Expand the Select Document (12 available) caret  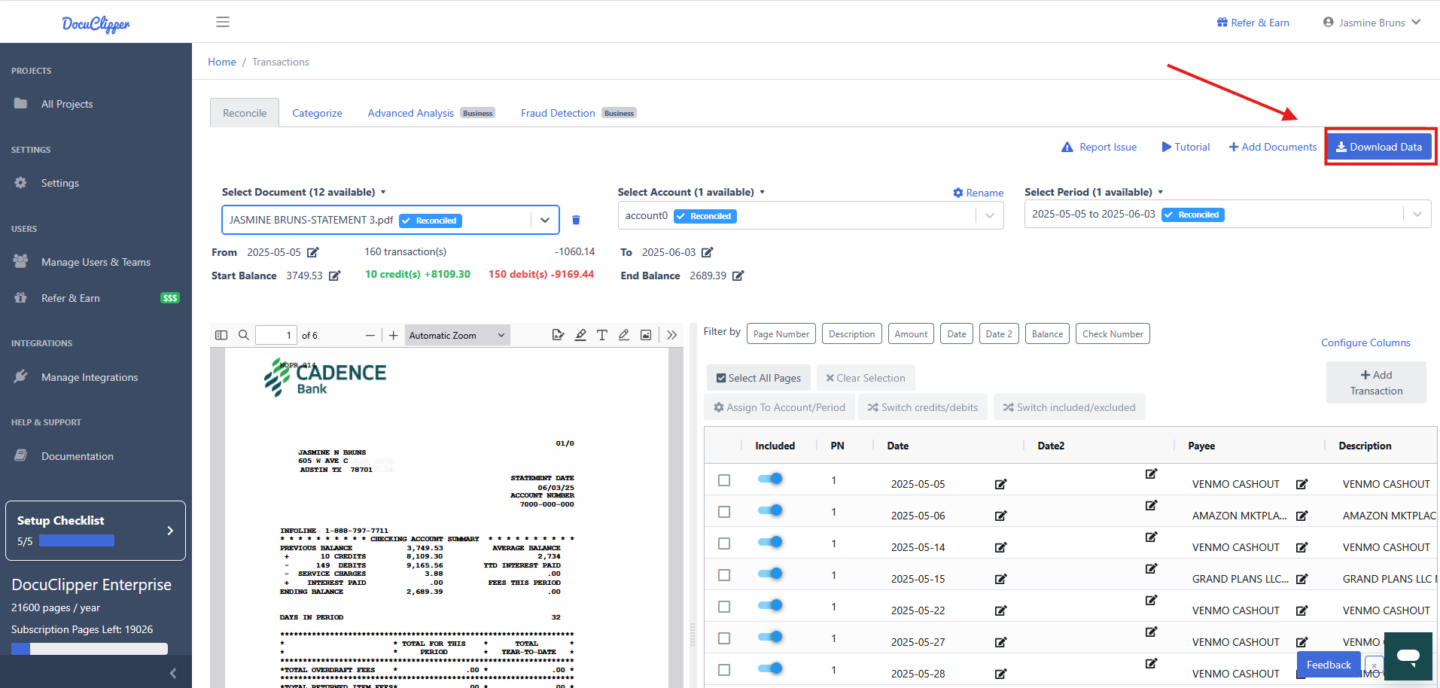click(x=383, y=192)
